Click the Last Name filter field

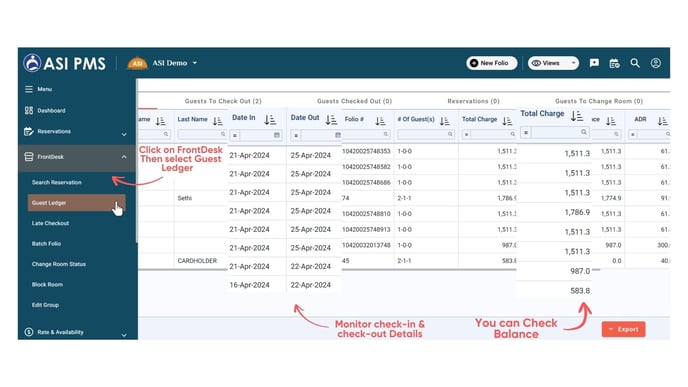tap(202, 134)
